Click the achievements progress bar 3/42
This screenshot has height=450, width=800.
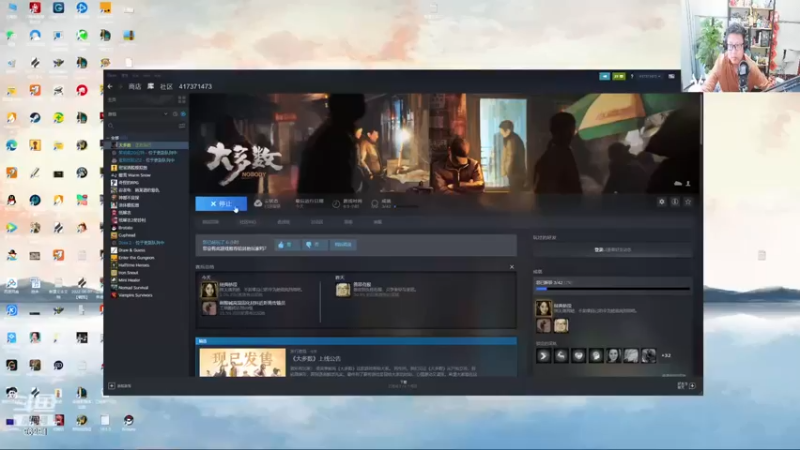tap(612, 289)
